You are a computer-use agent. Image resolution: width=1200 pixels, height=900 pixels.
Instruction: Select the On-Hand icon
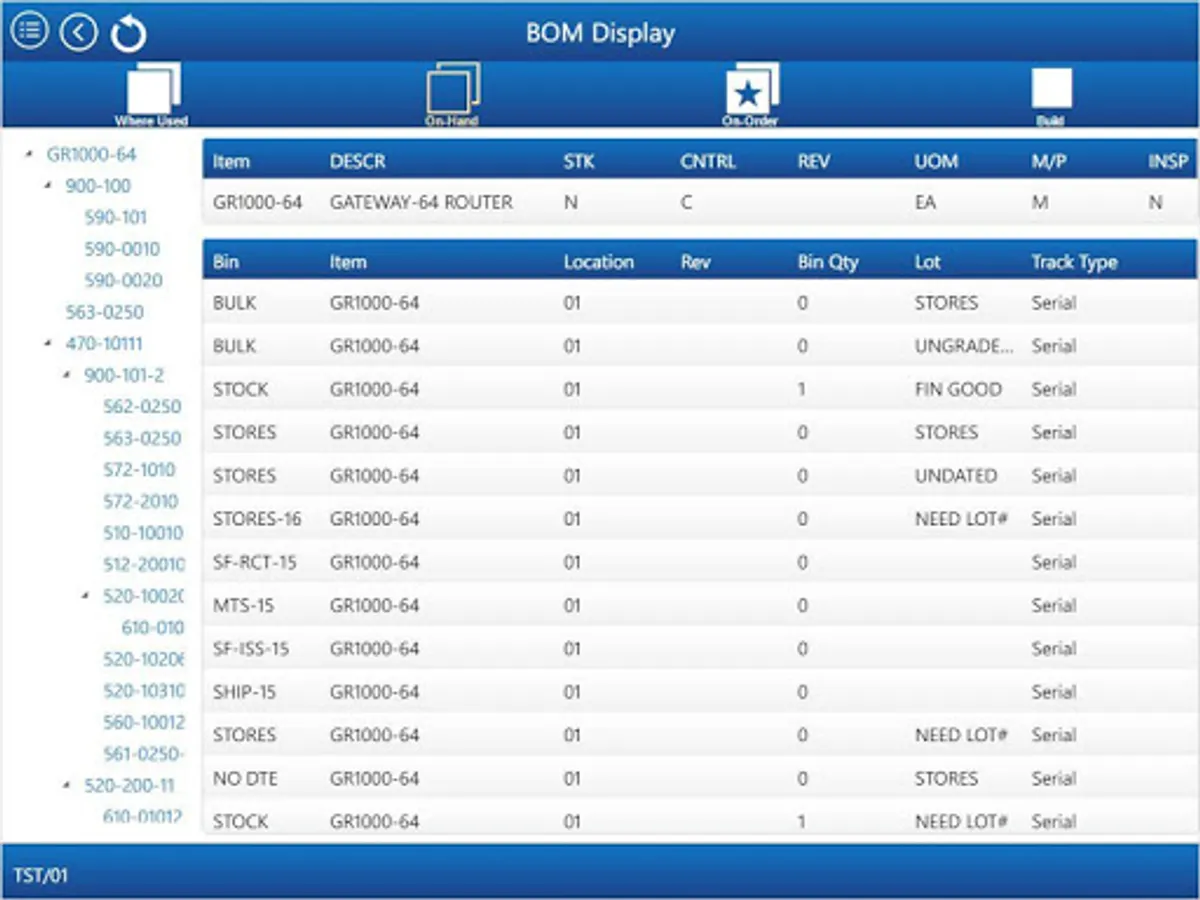(x=452, y=95)
